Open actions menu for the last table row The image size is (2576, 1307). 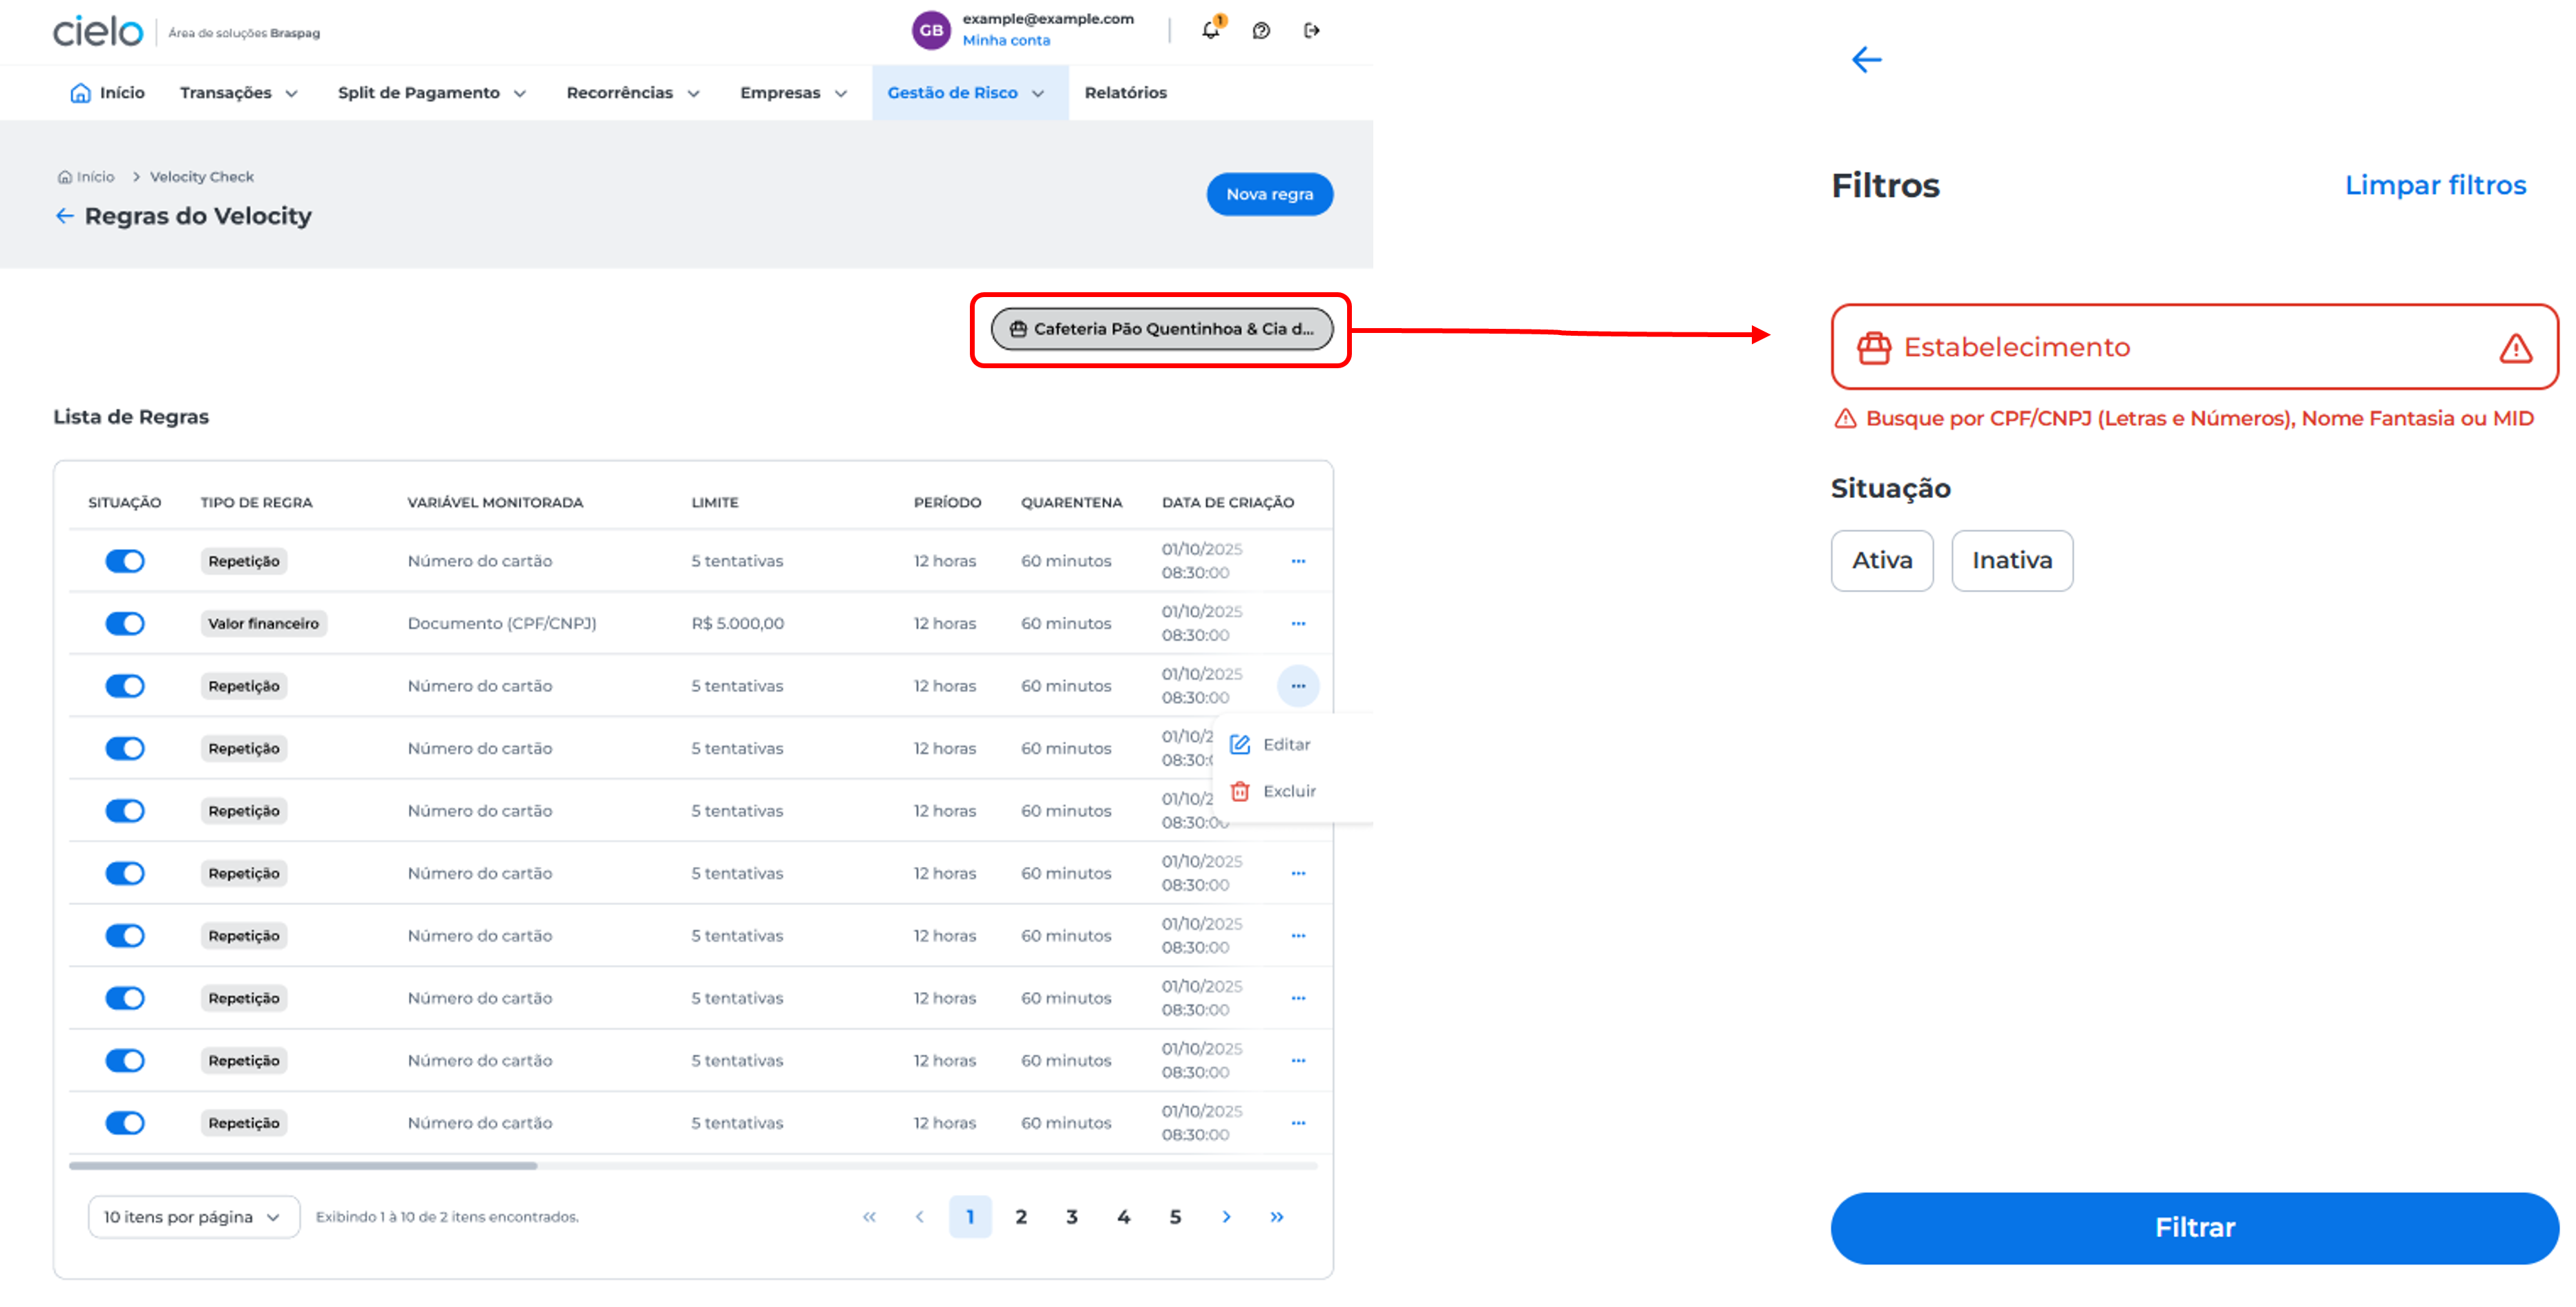(x=1298, y=1123)
